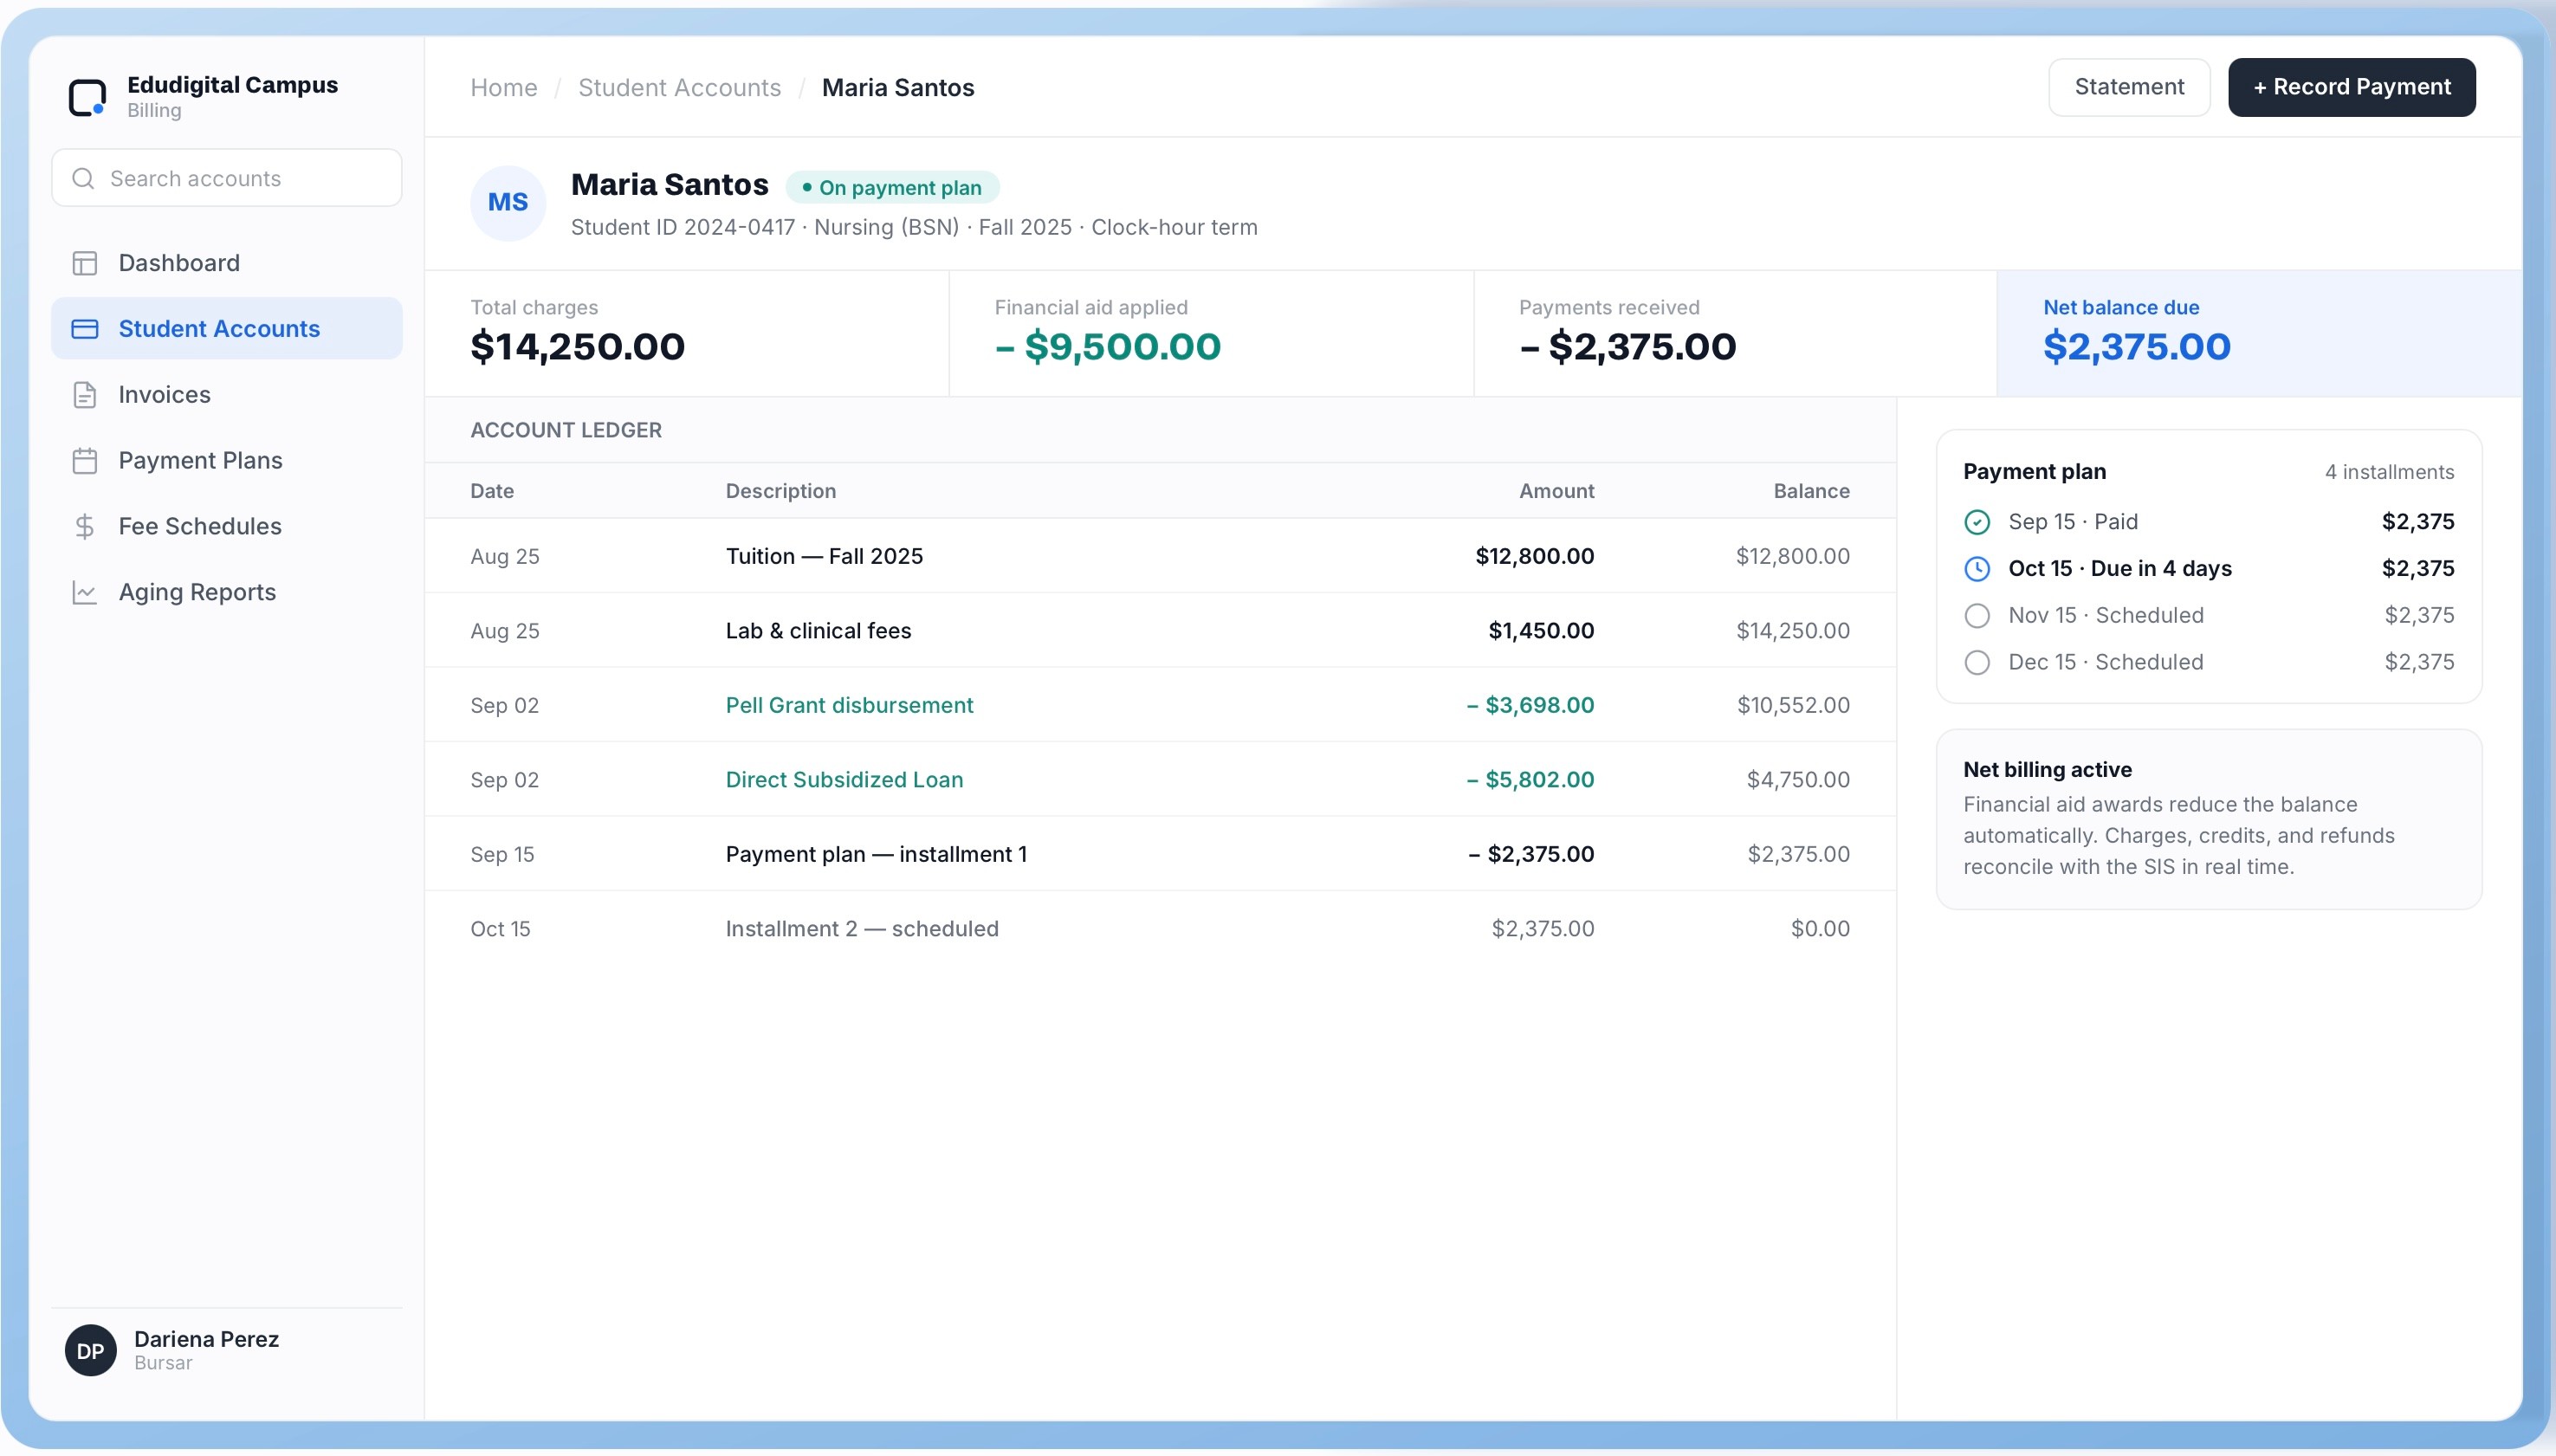Click the Record Payment button

(x=2352, y=87)
